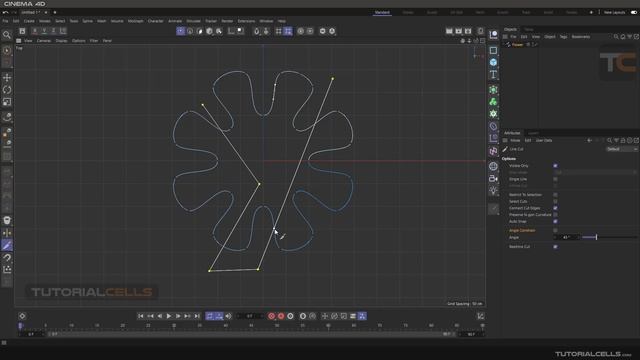The width and height of the screenshot is (640, 360).
Task: Open the Create menu
Action: (29, 21)
